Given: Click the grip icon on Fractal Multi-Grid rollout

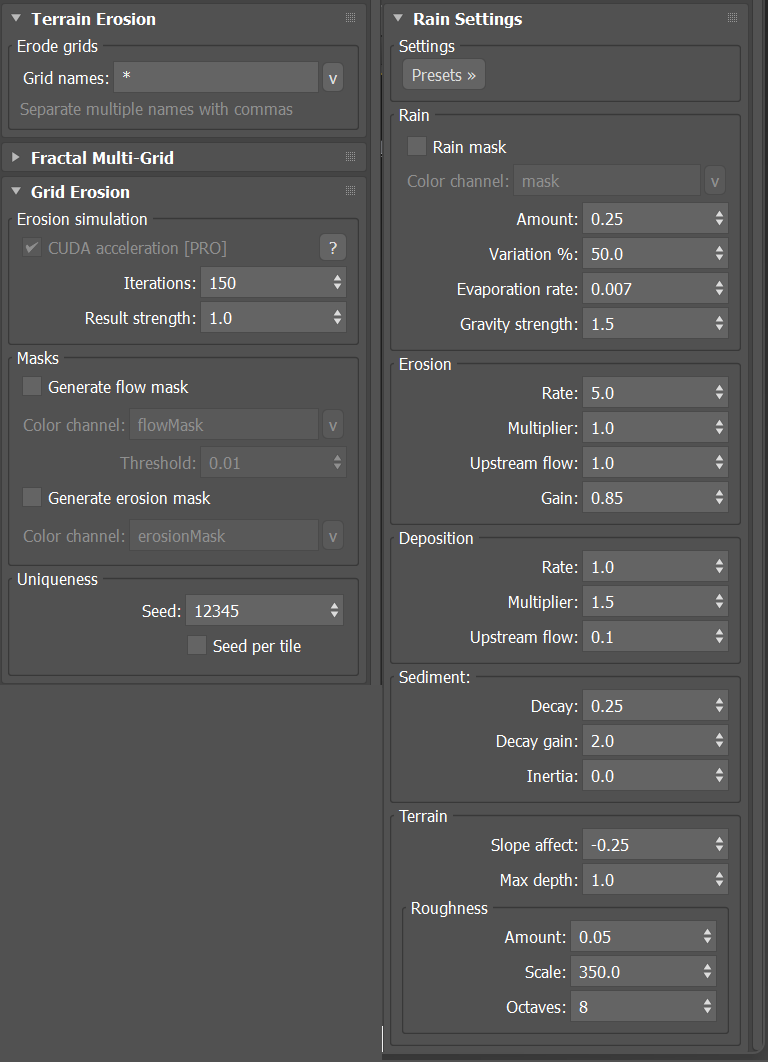Looking at the screenshot, I should pos(350,157).
